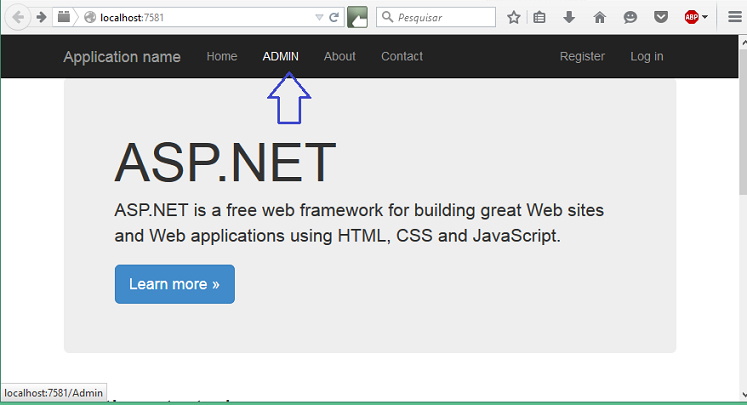Click the green page thumbnail toolbar icon
Screen dimensions: 747x405
point(357,17)
